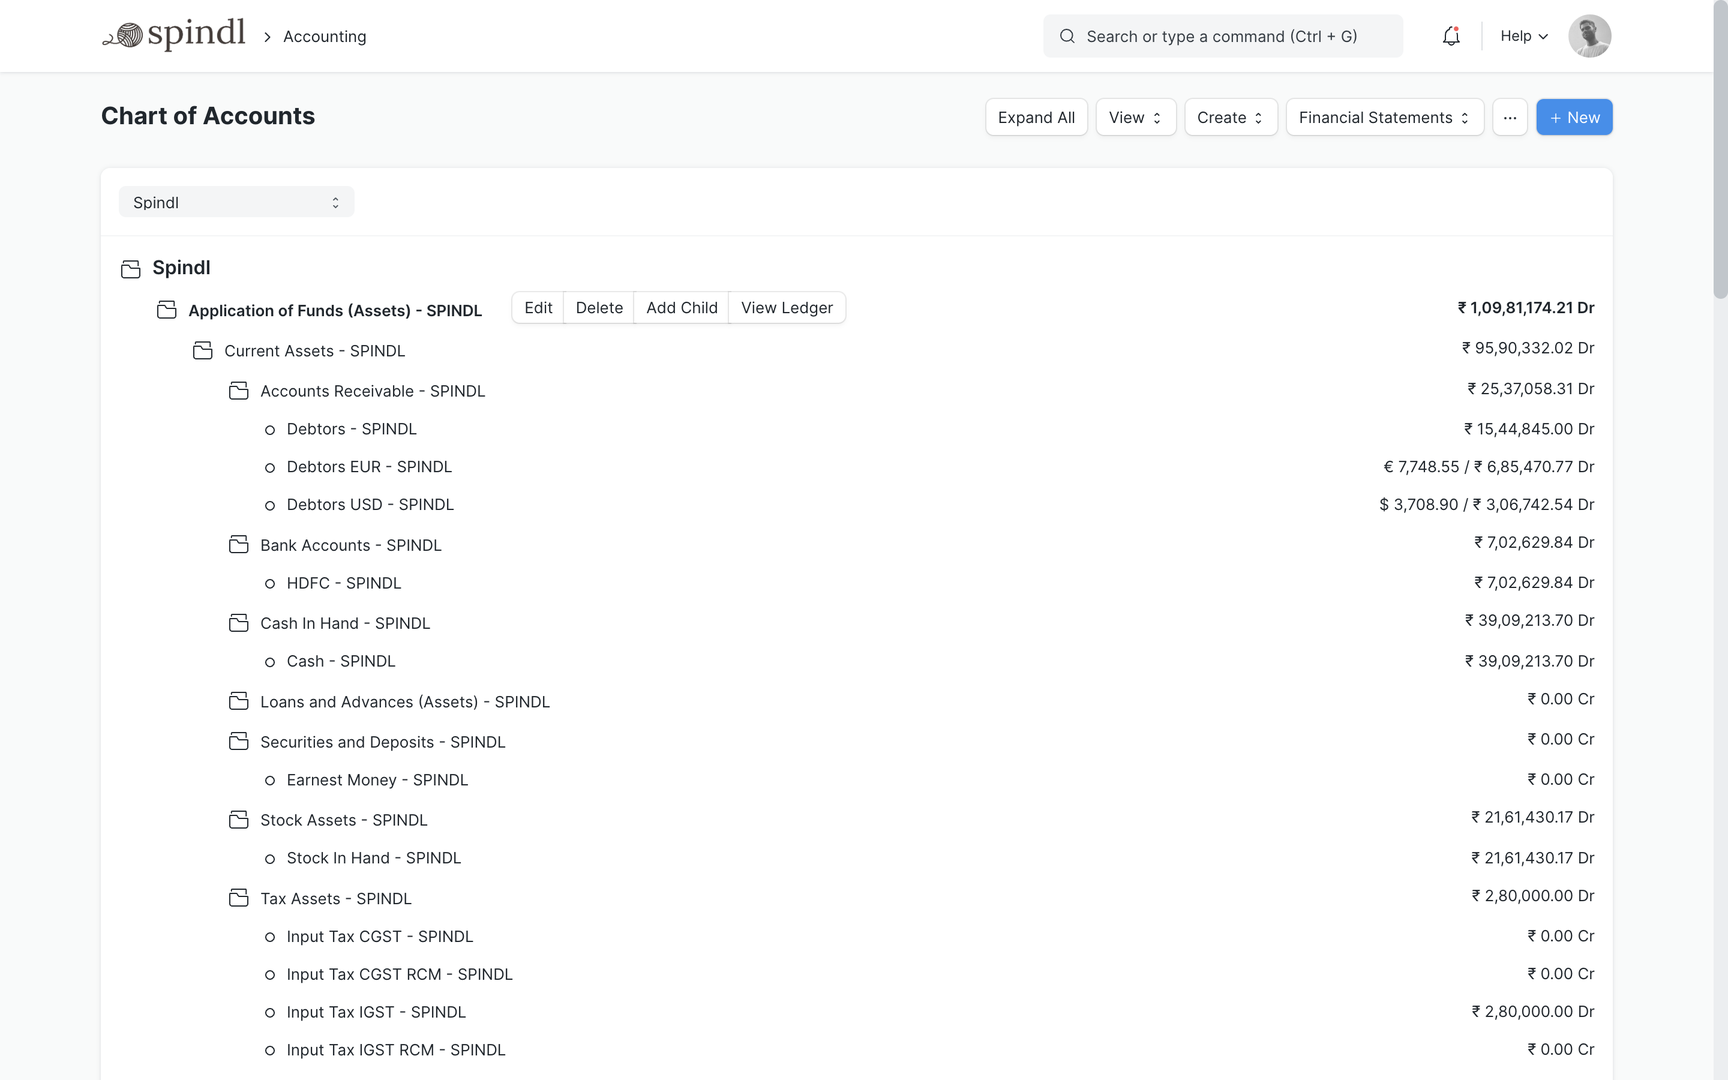Collapse the Bank Accounts folder icon
The image size is (1728, 1080).
(239, 544)
